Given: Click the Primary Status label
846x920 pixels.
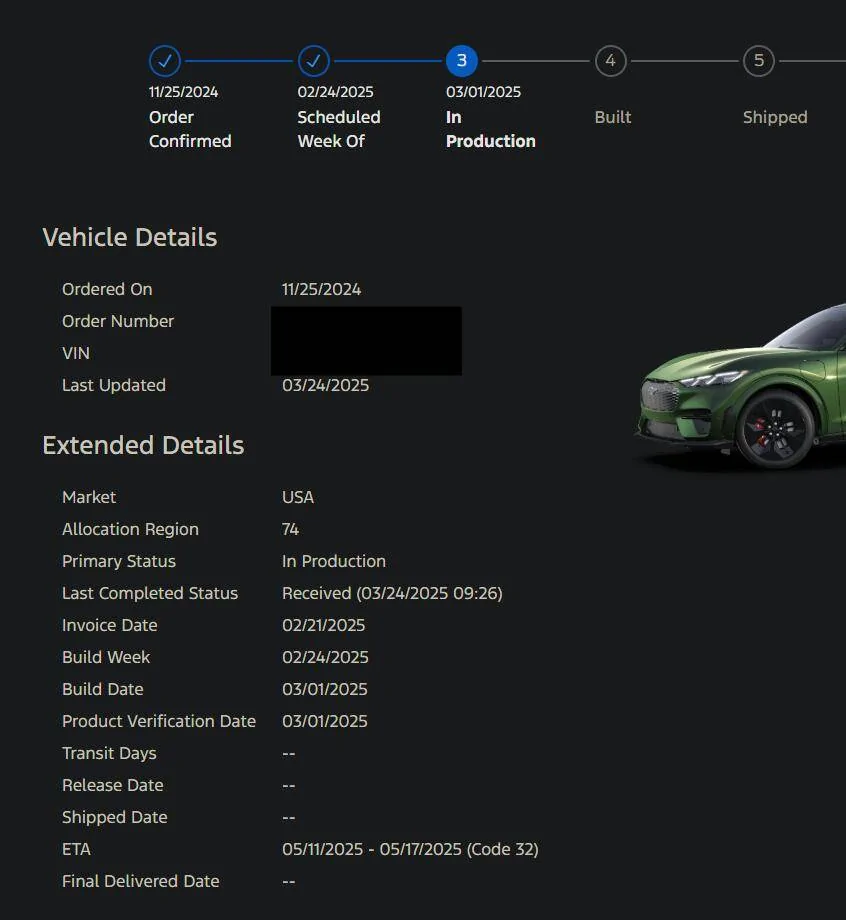Looking at the screenshot, I should (119, 562).
